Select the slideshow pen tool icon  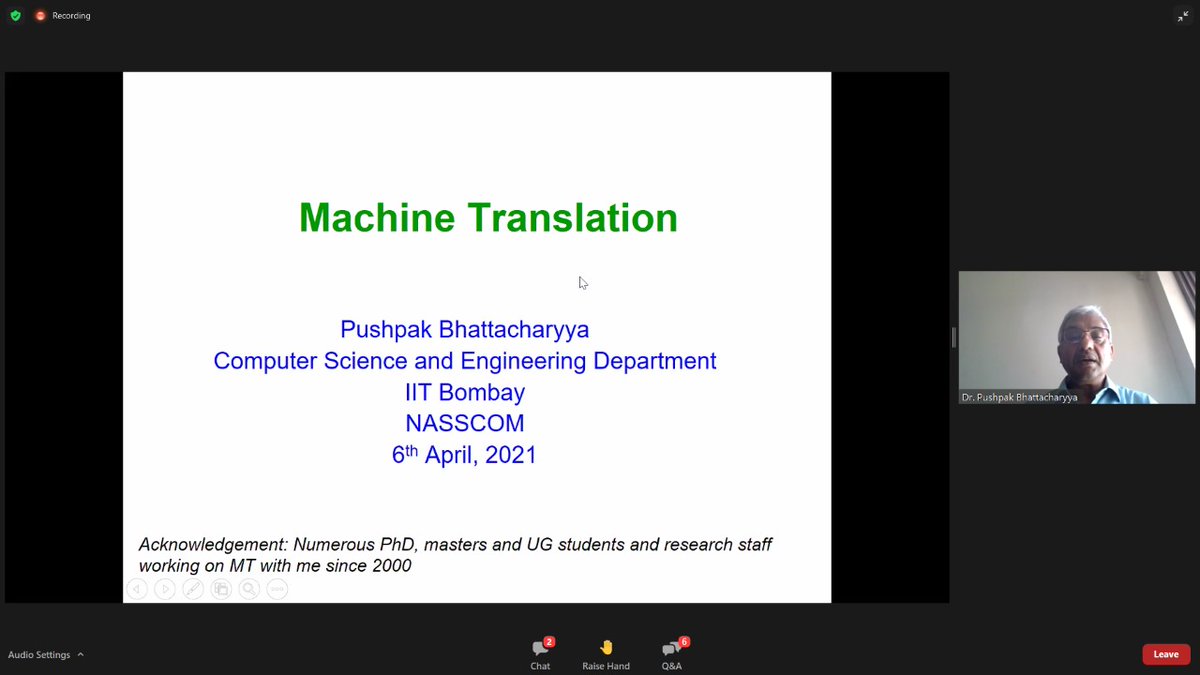[193, 589]
